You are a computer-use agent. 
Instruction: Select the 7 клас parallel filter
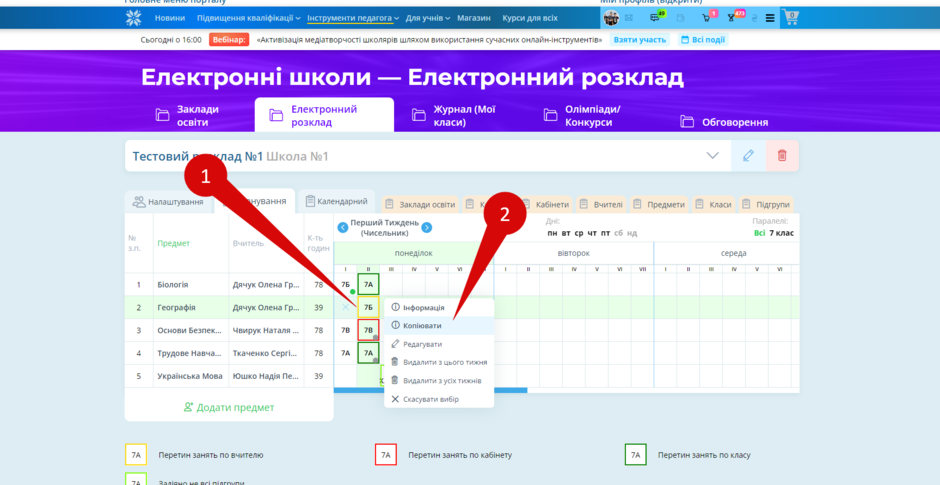pyautogui.click(x=781, y=233)
